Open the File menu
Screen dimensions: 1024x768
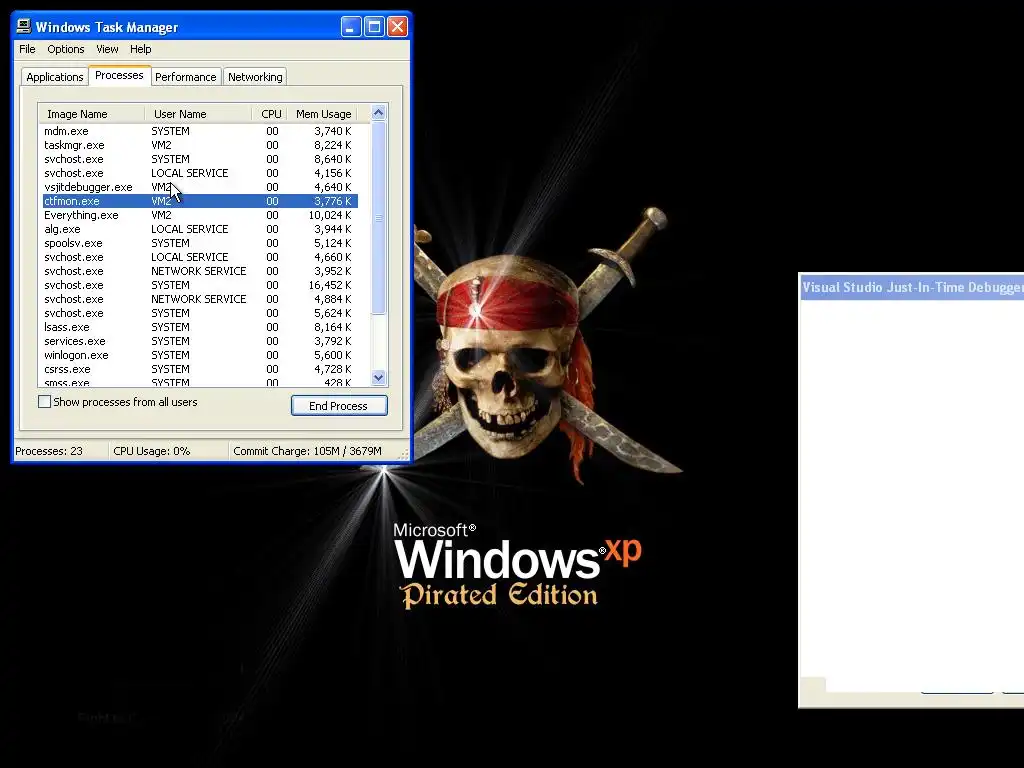click(27, 49)
